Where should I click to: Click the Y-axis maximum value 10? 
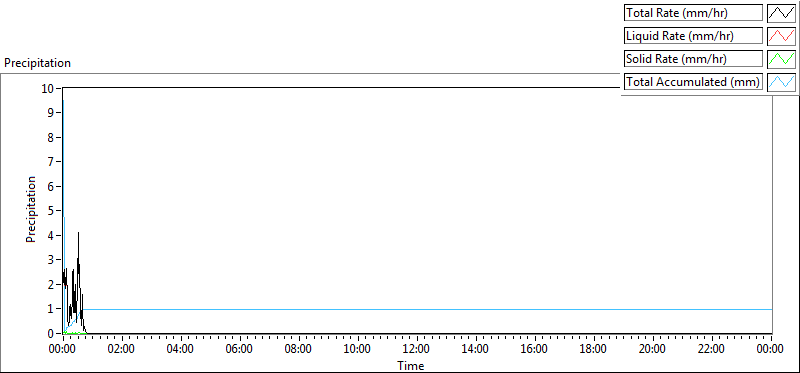pyautogui.click(x=48, y=88)
